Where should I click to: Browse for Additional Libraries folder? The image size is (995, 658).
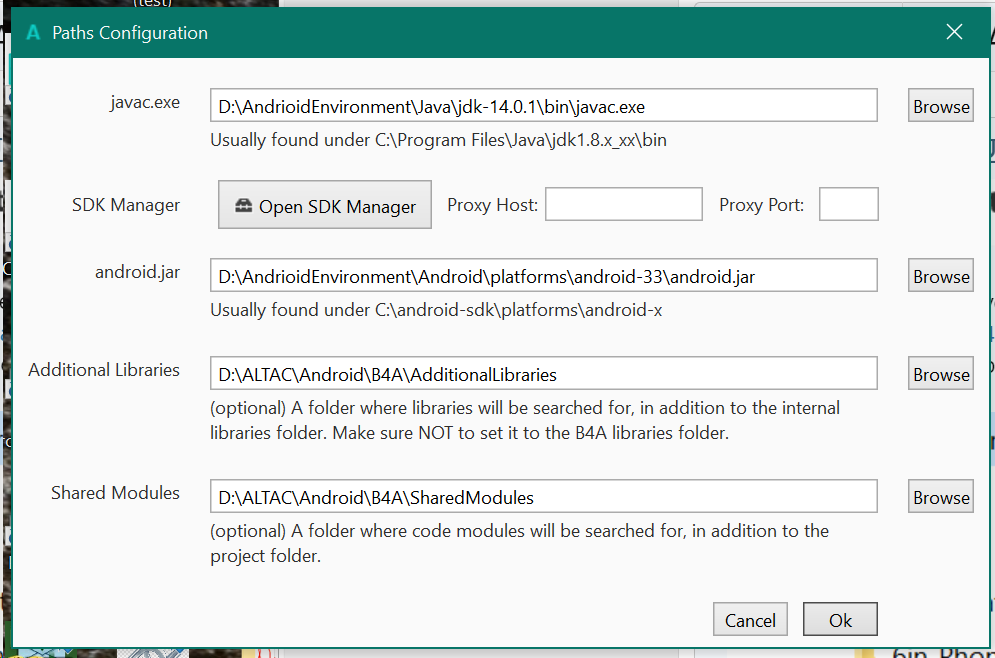click(x=940, y=374)
